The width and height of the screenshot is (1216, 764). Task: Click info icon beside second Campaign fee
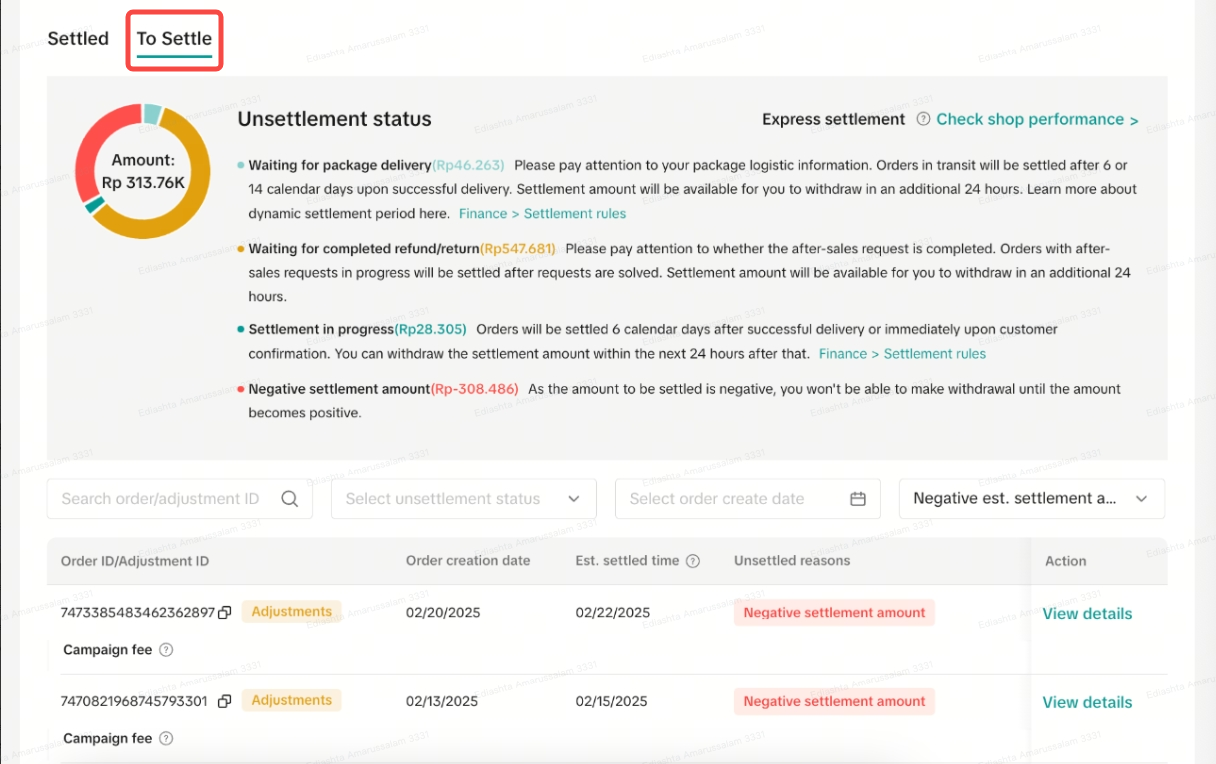(x=167, y=739)
